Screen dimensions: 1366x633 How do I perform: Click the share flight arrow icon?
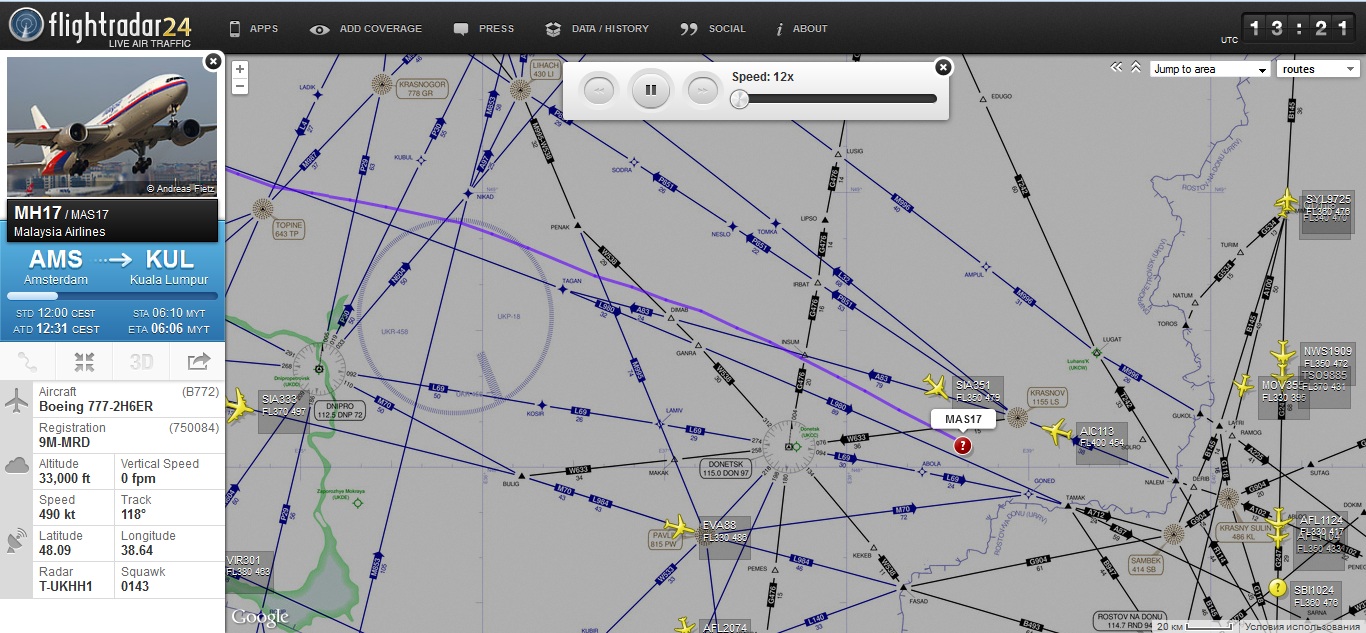point(198,362)
